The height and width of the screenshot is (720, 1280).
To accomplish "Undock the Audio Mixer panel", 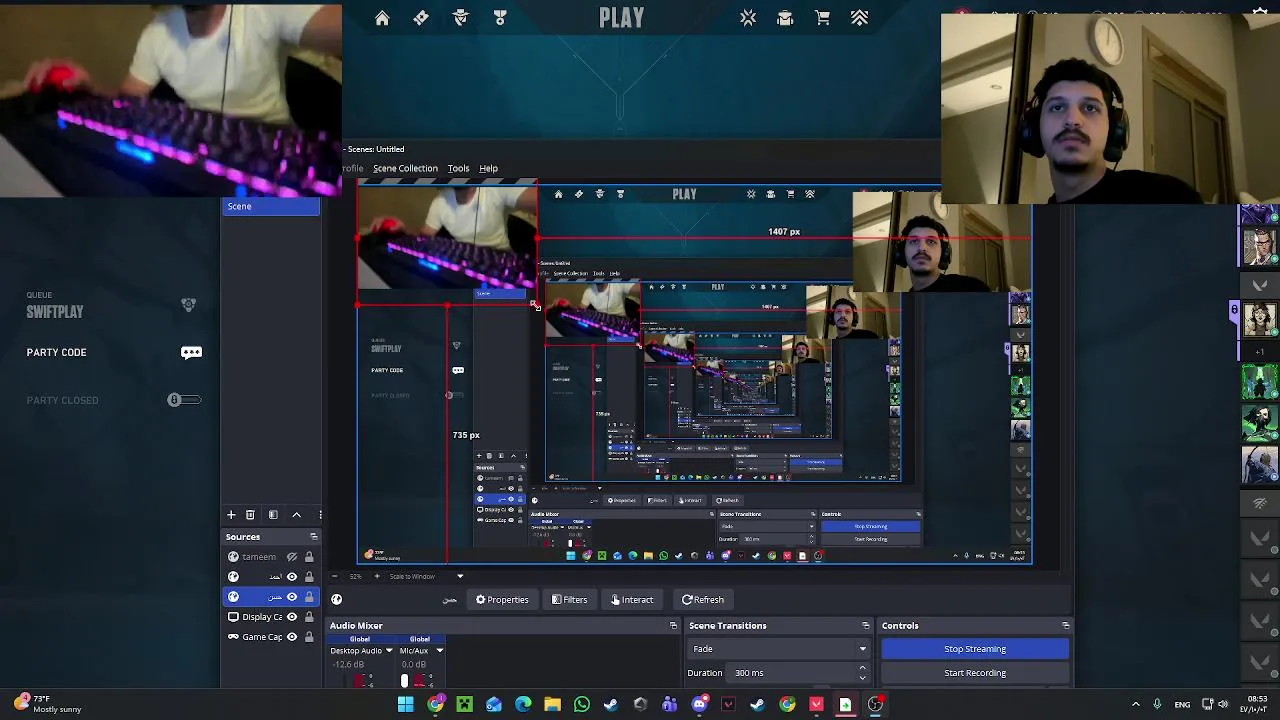I will tap(673, 626).
